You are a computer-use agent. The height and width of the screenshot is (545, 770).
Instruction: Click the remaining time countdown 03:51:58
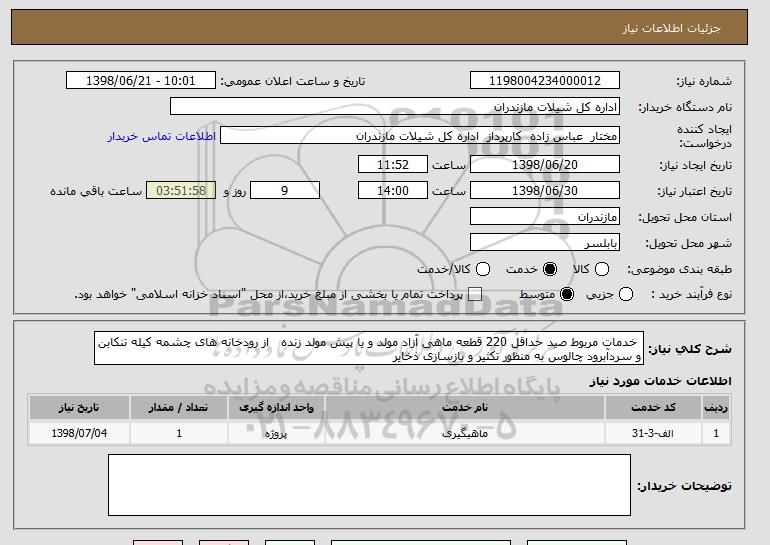[x=181, y=191]
